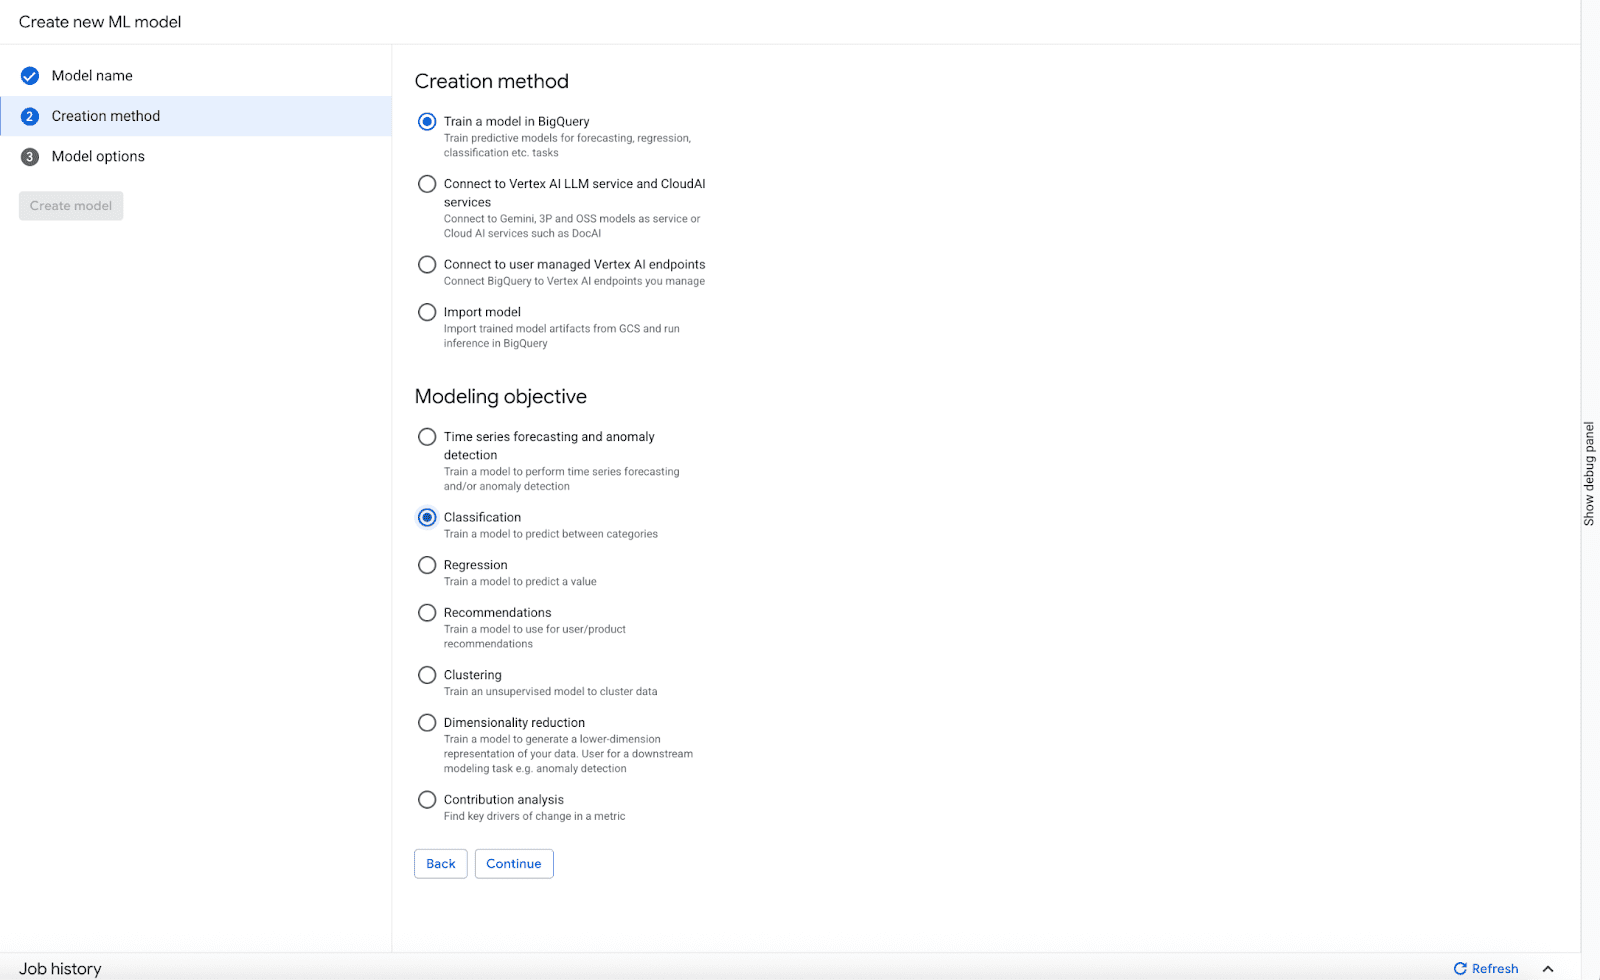Screen dimensions: 1600x980
Task: Click the Back button
Action: tap(440, 863)
